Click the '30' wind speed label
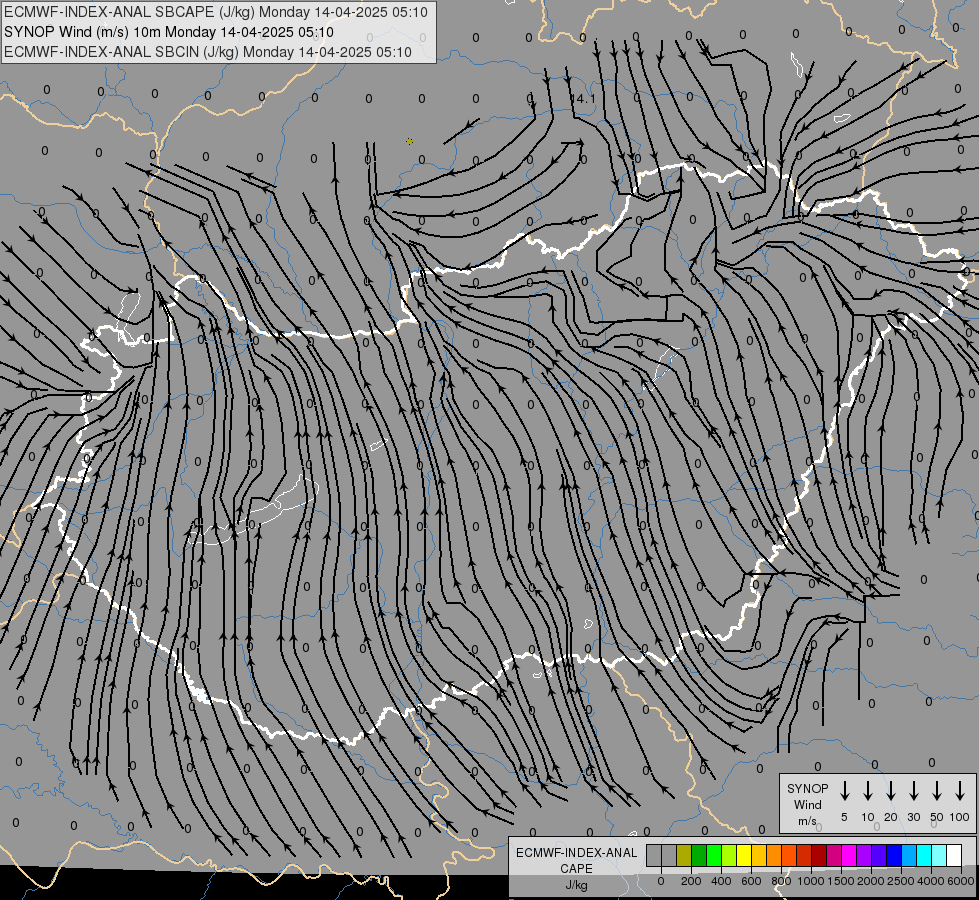Screen dimensions: 979x900 click(x=913, y=817)
